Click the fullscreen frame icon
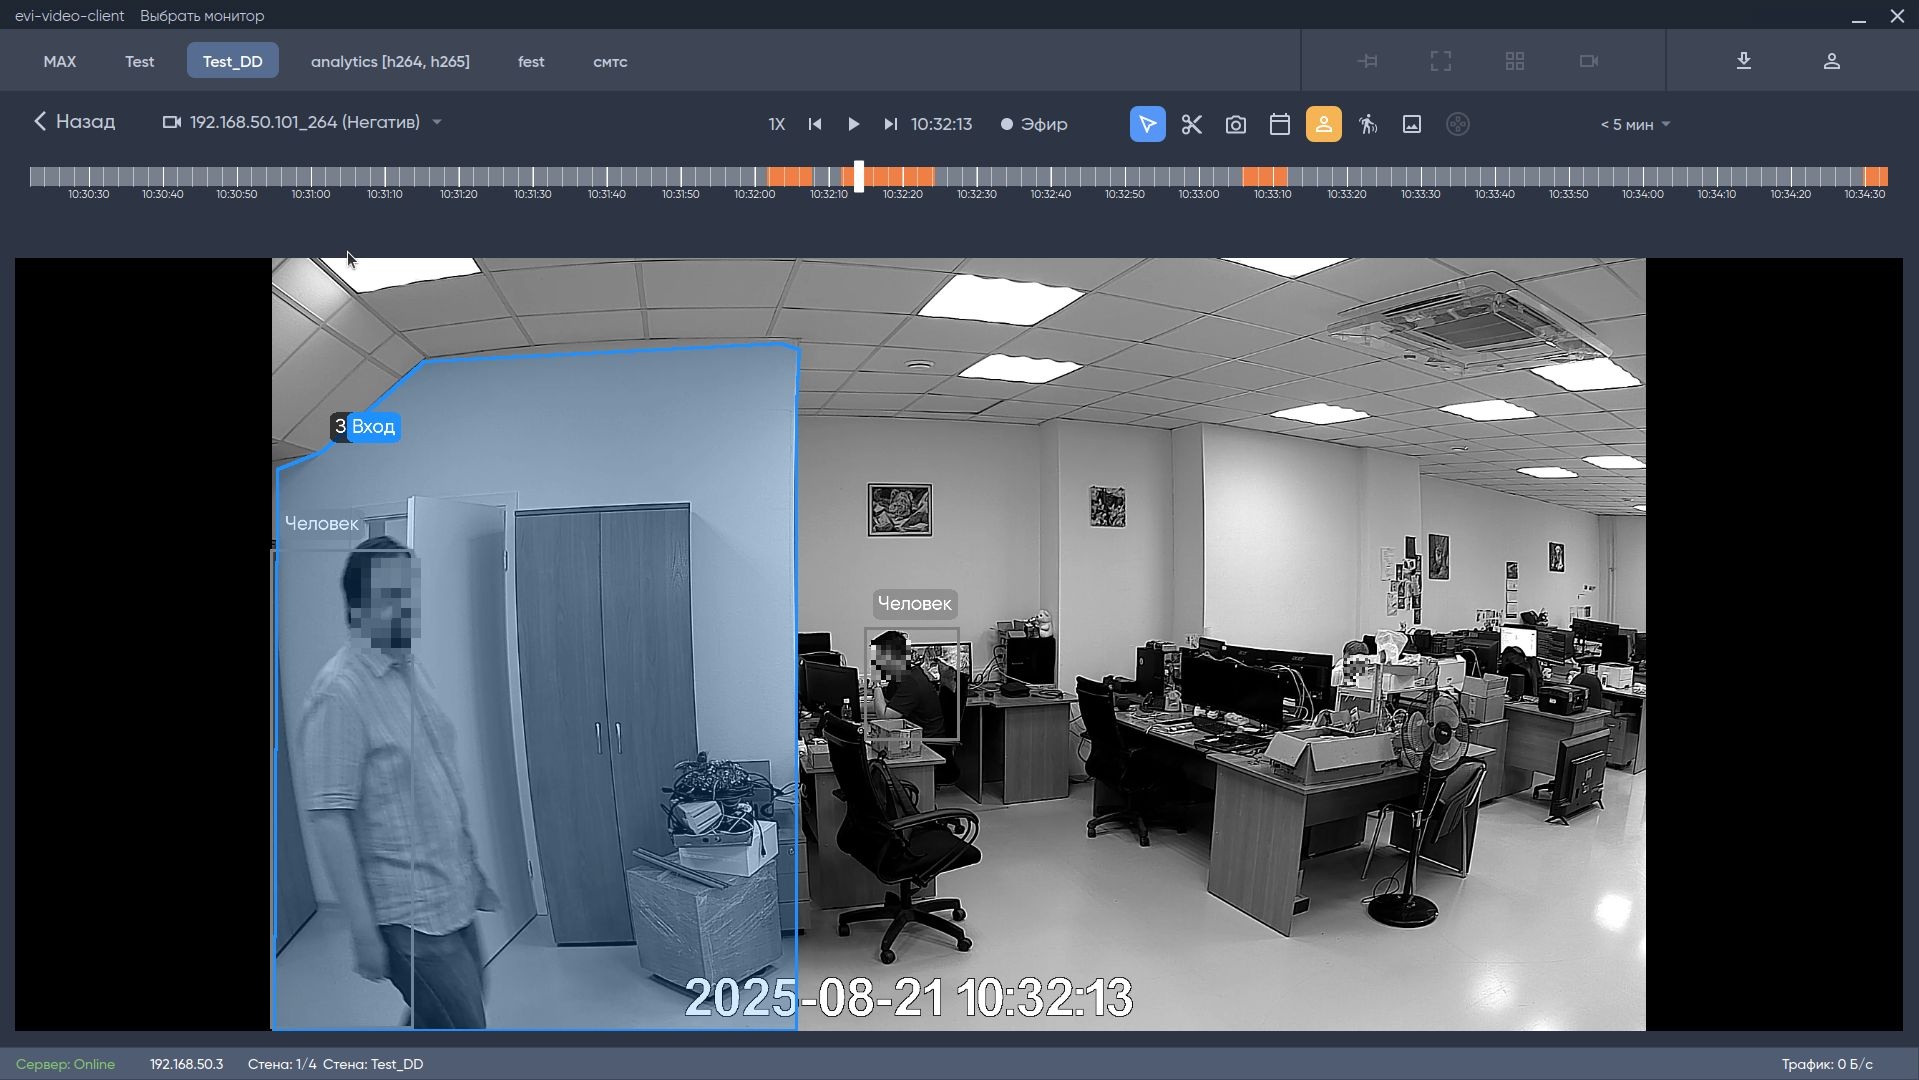The image size is (1919, 1080). click(x=1441, y=61)
